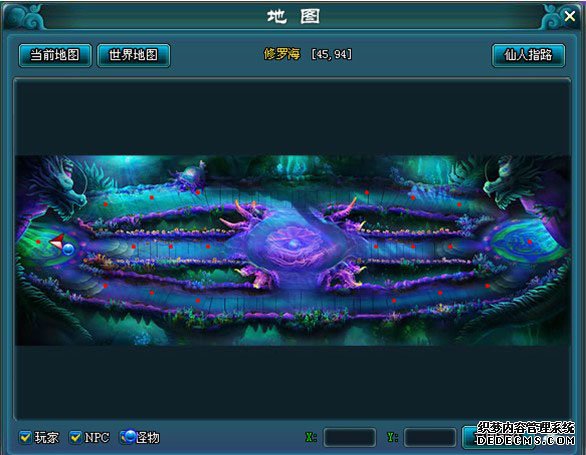Click the 修罗海 map name label
Screen dimensions: 586x455
(282, 54)
